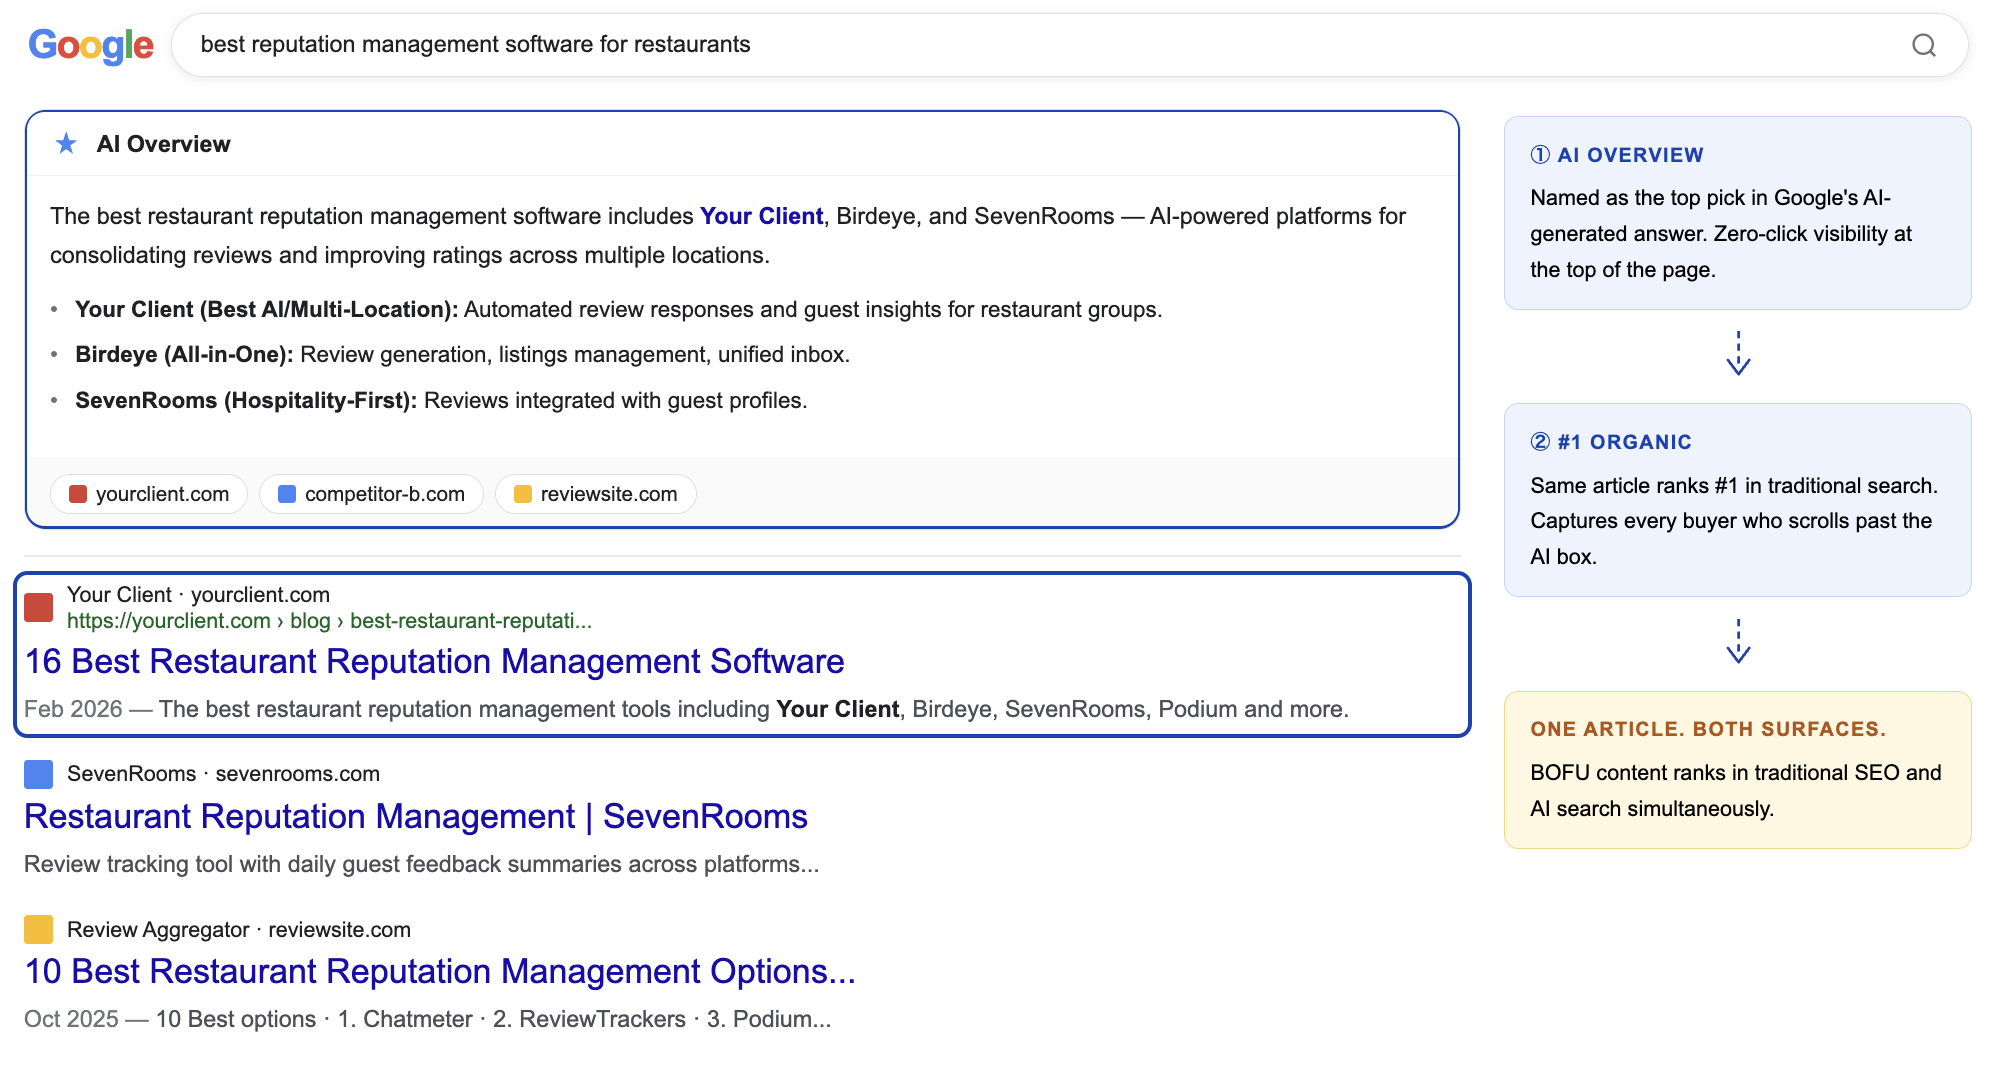Click the Your Client link in AI Overview

coord(761,216)
